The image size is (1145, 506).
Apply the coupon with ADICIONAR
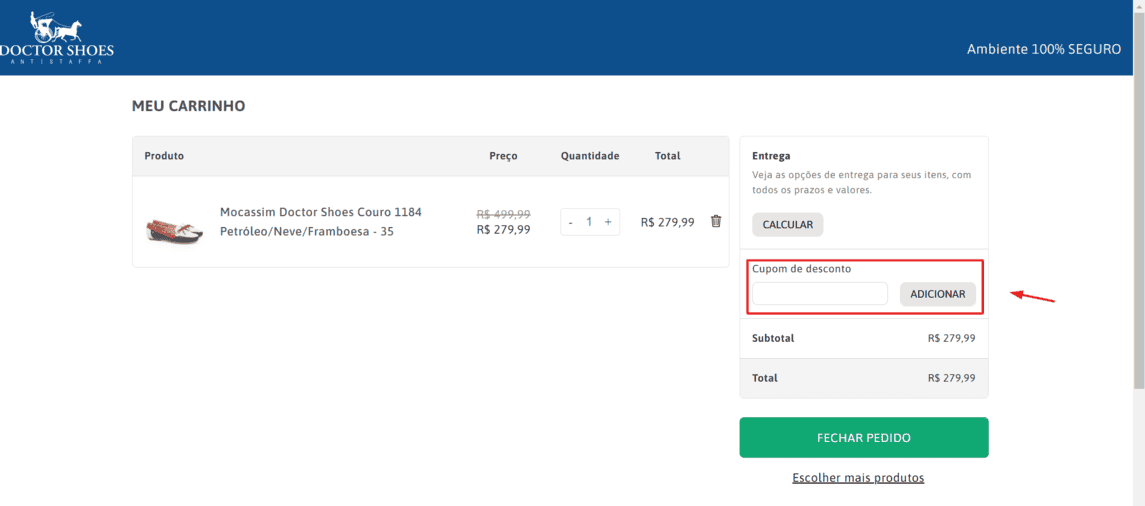(x=938, y=294)
